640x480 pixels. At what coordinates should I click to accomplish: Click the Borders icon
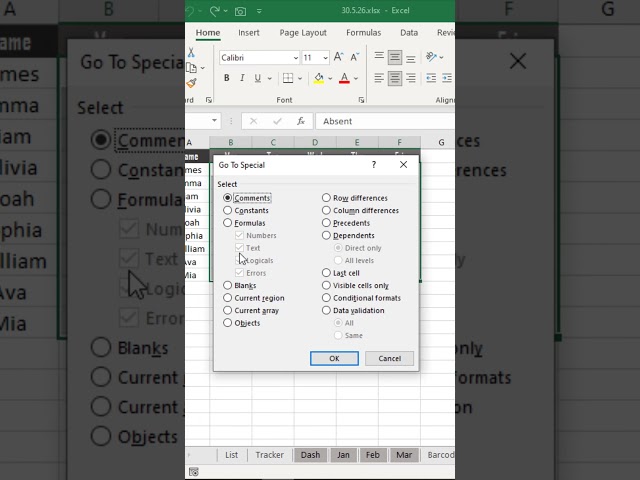288,78
